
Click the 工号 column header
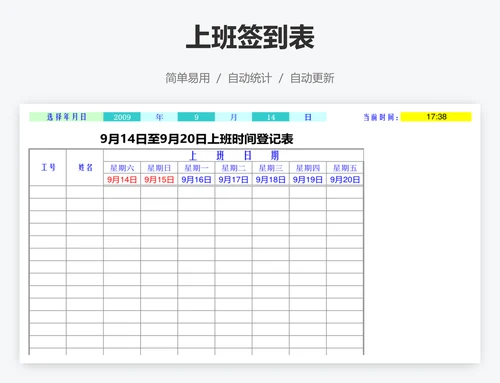(x=48, y=167)
